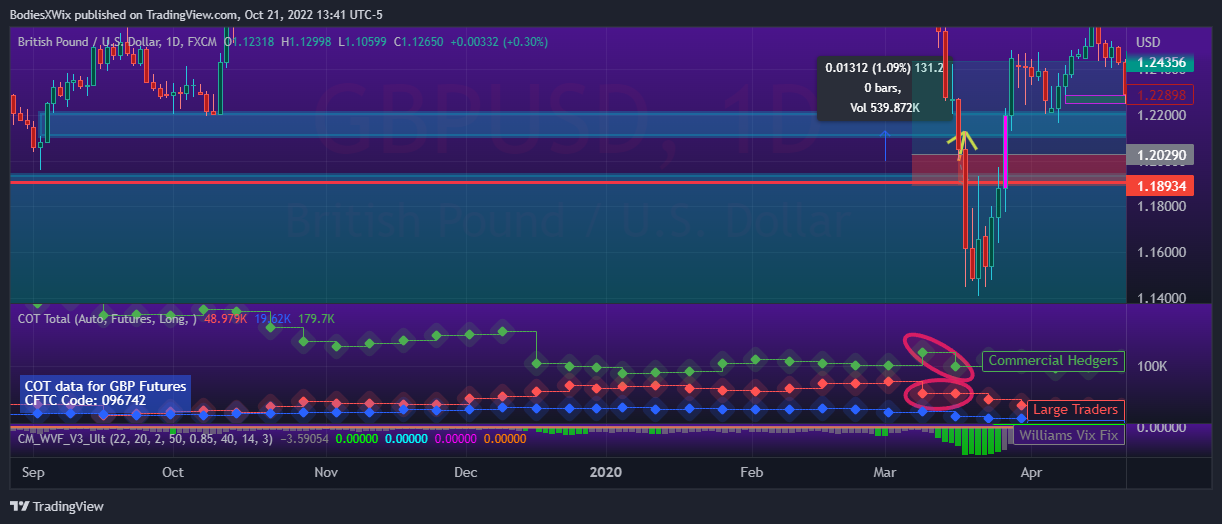Click the indicator value -3.59054
This screenshot has width=1222, height=524.
[305, 437]
